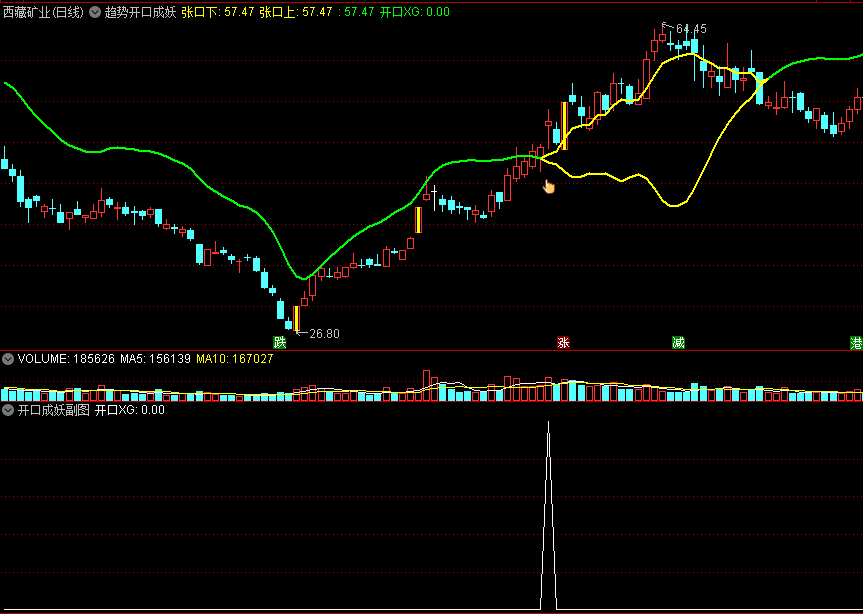Select 开口XG: 0.00 in the sub-chart header
The height and width of the screenshot is (614, 863).
(x=129, y=410)
